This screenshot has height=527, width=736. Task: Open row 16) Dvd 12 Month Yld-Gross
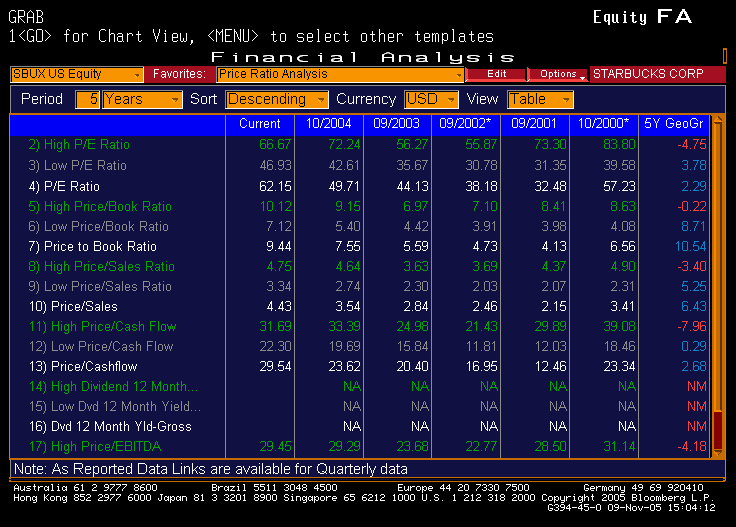click(110, 427)
